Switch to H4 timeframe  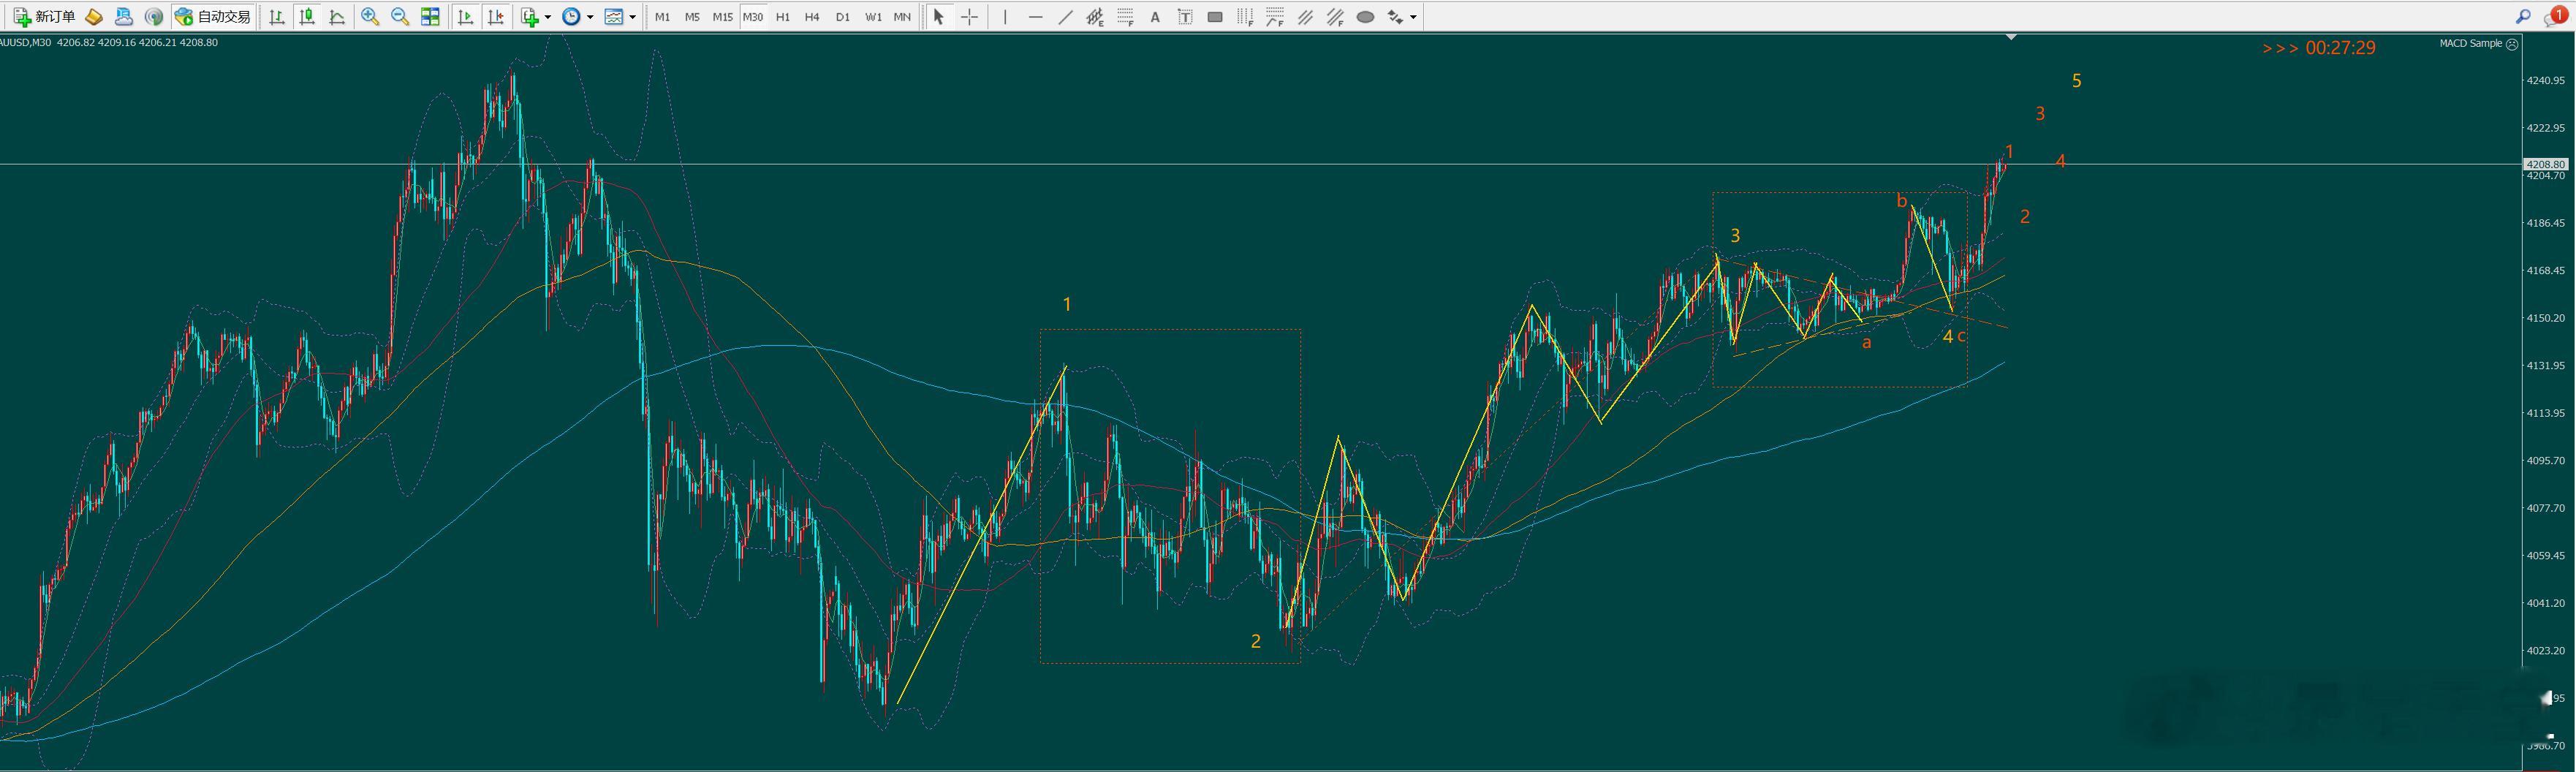812,17
